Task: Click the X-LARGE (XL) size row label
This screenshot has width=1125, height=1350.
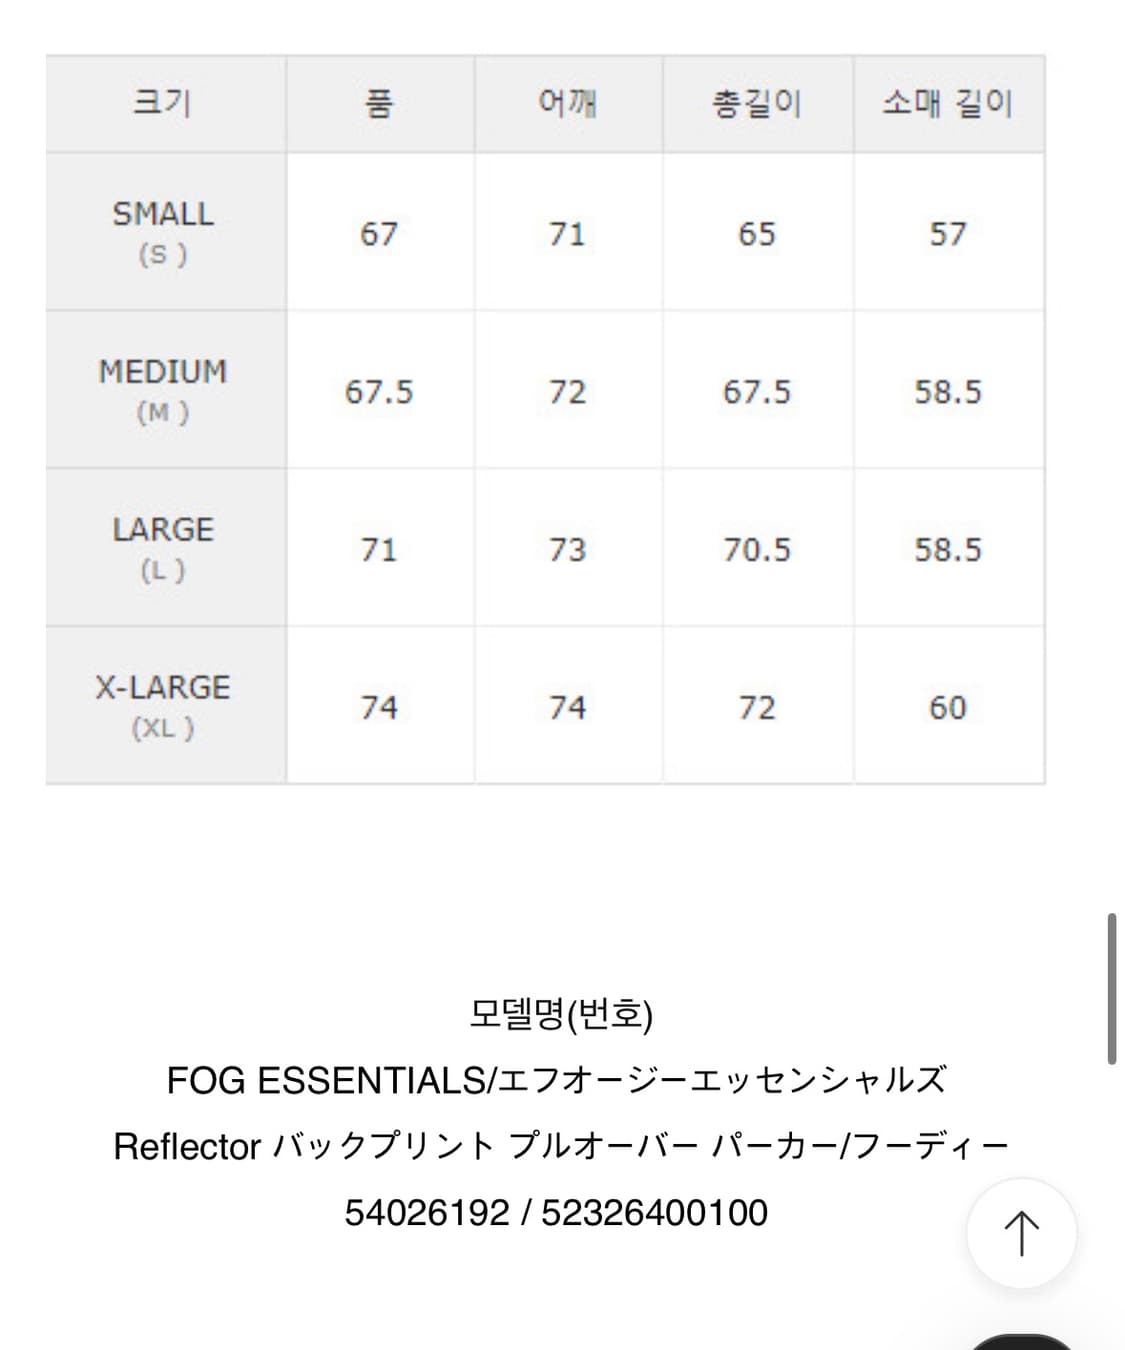Action: [x=163, y=706]
